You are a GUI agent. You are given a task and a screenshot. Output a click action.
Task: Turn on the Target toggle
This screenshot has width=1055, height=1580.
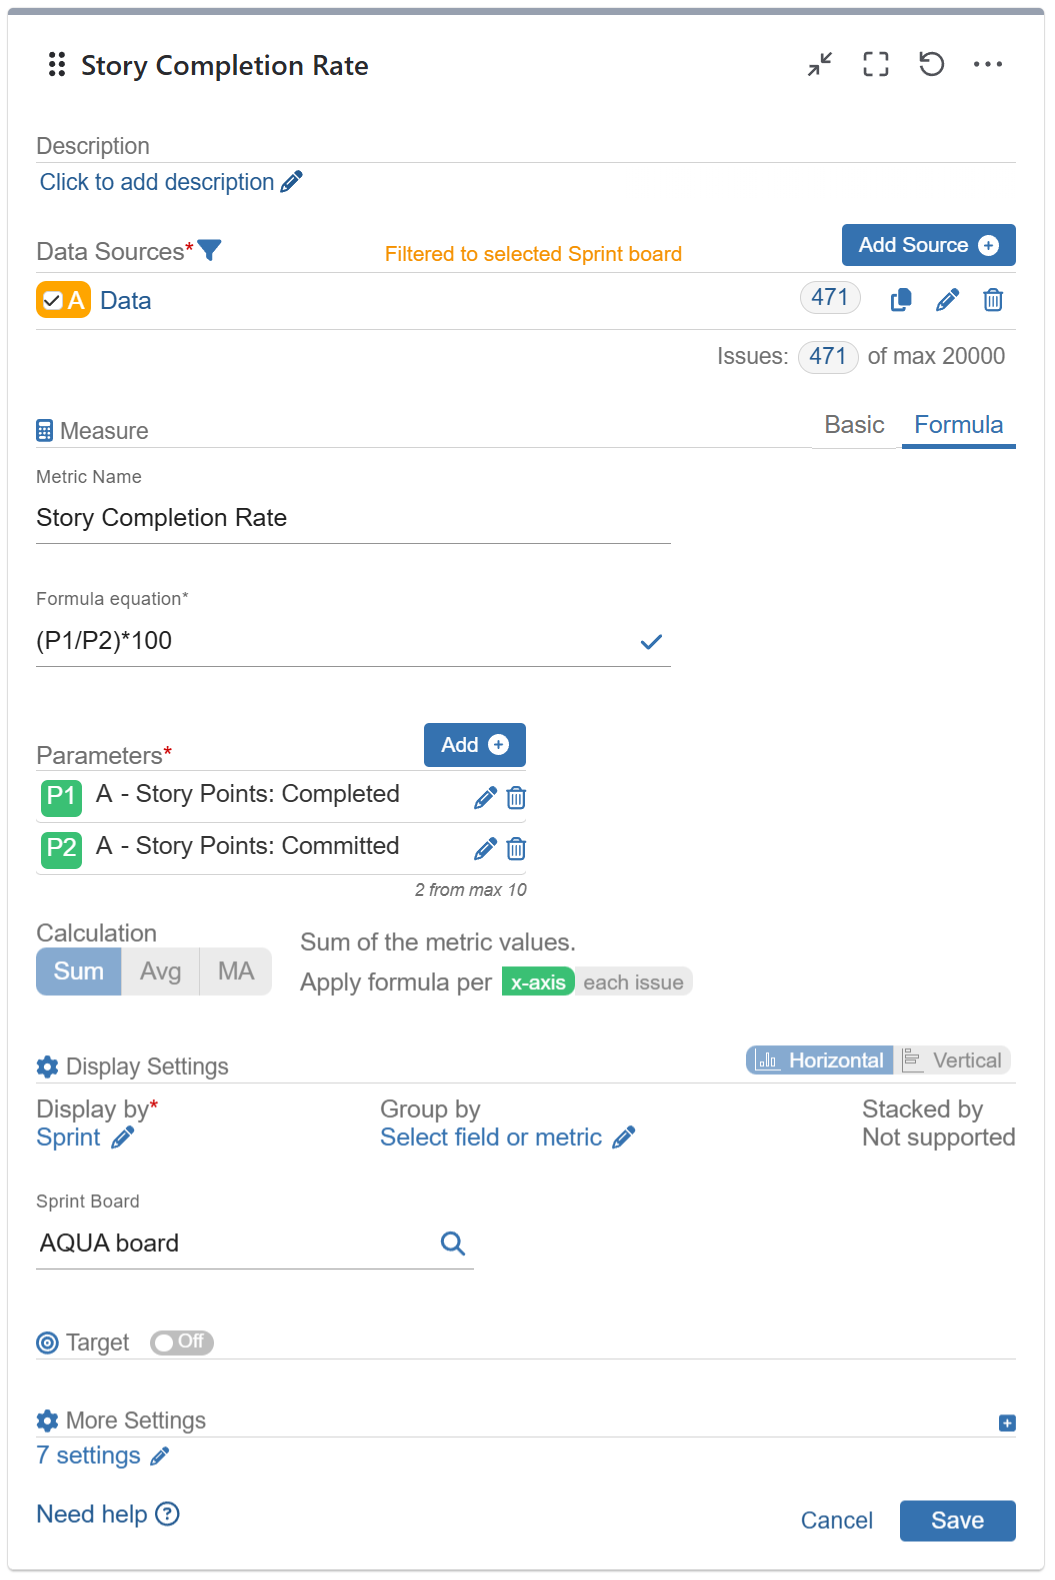point(181,1342)
